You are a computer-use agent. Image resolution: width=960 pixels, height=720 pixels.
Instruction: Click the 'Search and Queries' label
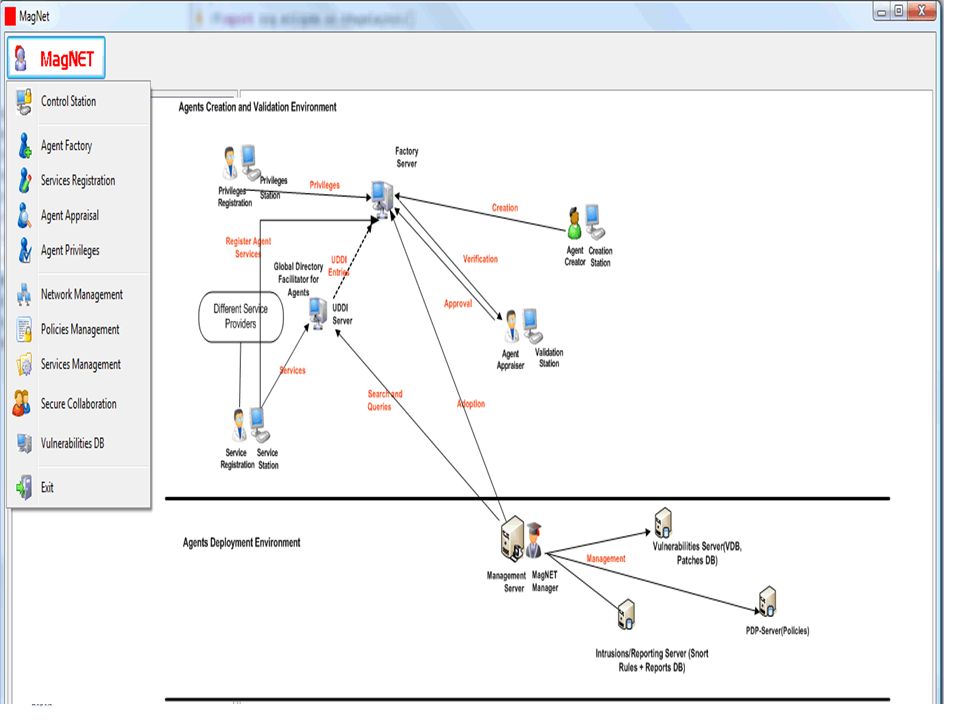pos(384,400)
